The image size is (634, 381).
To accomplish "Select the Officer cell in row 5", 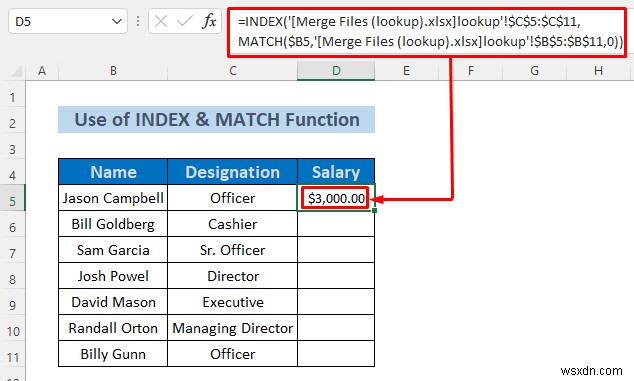I will (232, 198).
